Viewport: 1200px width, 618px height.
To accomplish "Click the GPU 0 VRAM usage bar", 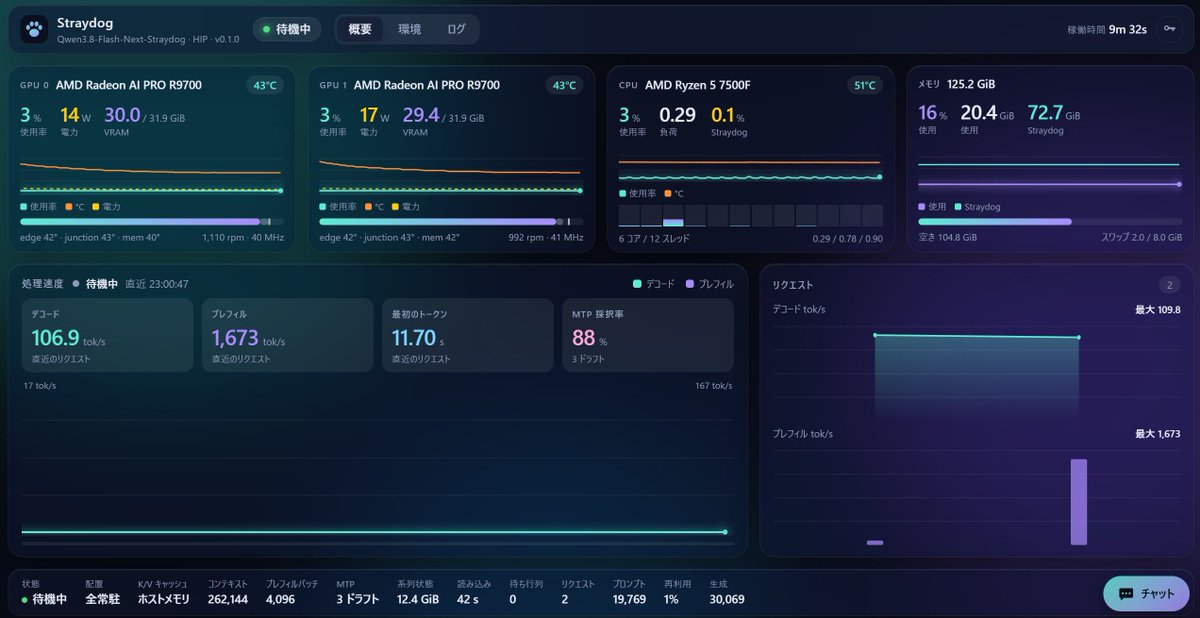I will click(x=152, y=222).
